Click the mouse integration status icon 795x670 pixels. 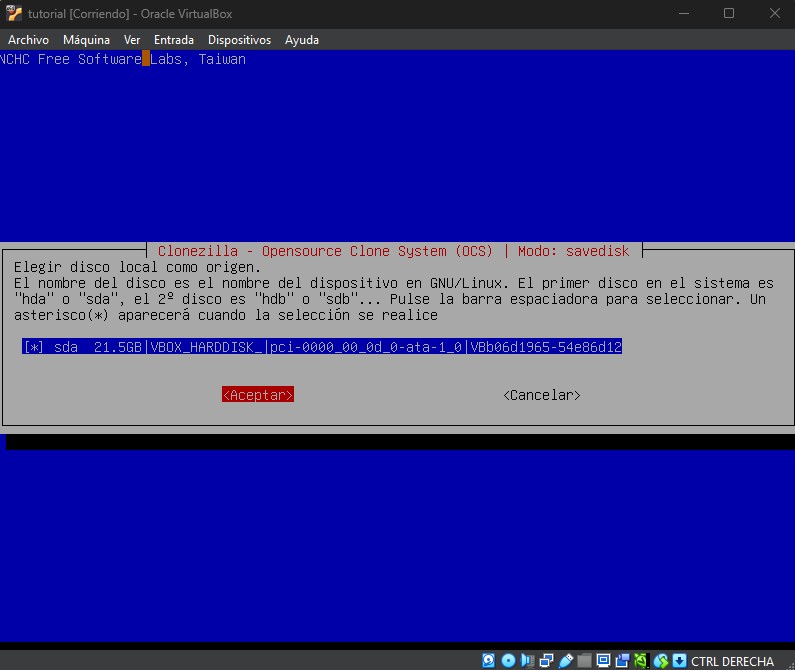[661, 660]
